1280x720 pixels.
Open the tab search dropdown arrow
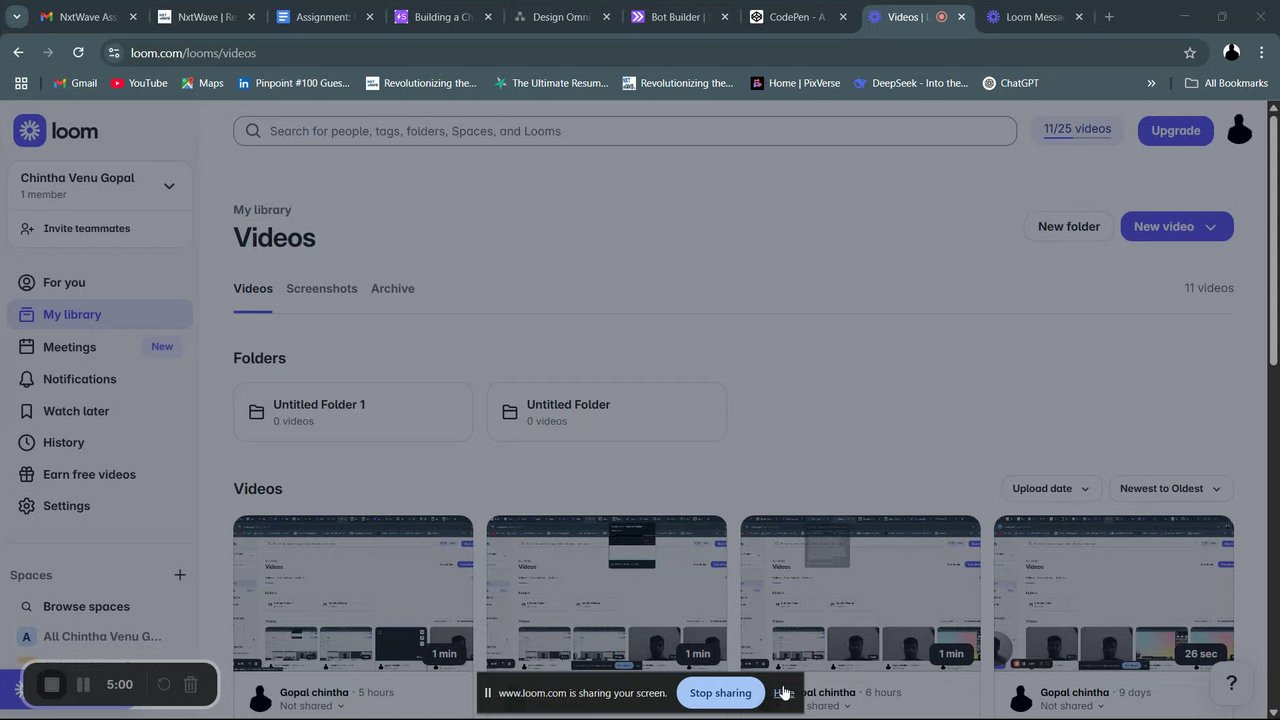[x=17, y=17]
